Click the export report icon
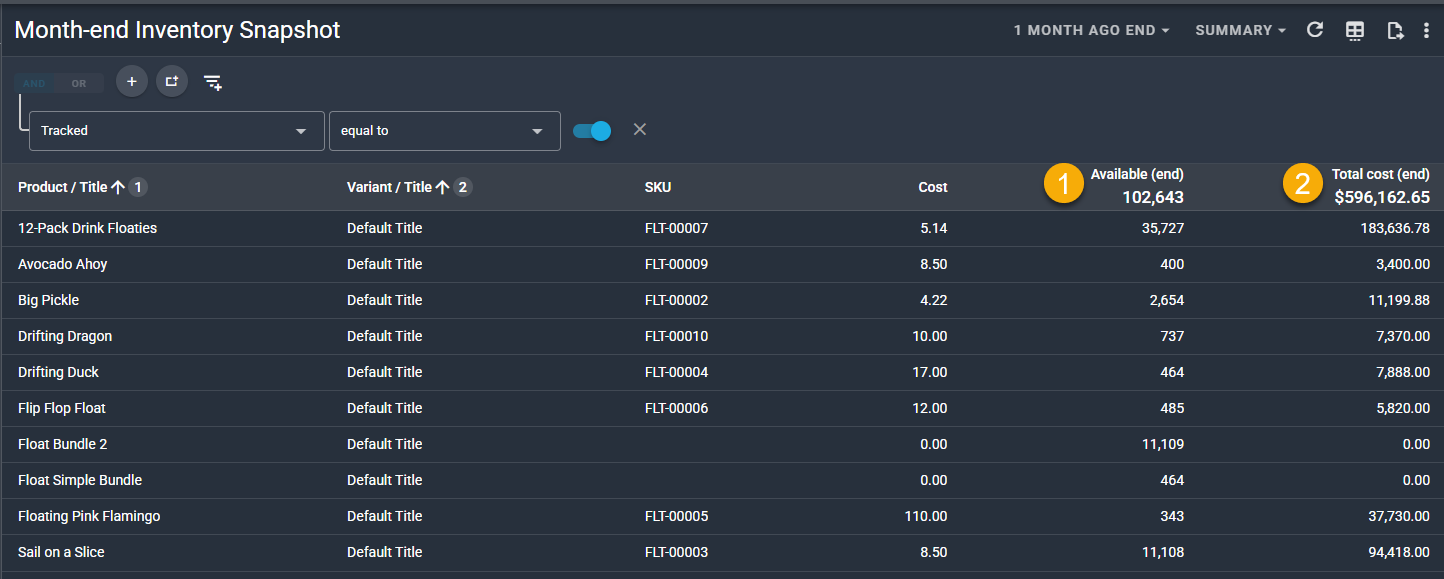This screenshot has width=1444, height=579. coord(1395,30)
